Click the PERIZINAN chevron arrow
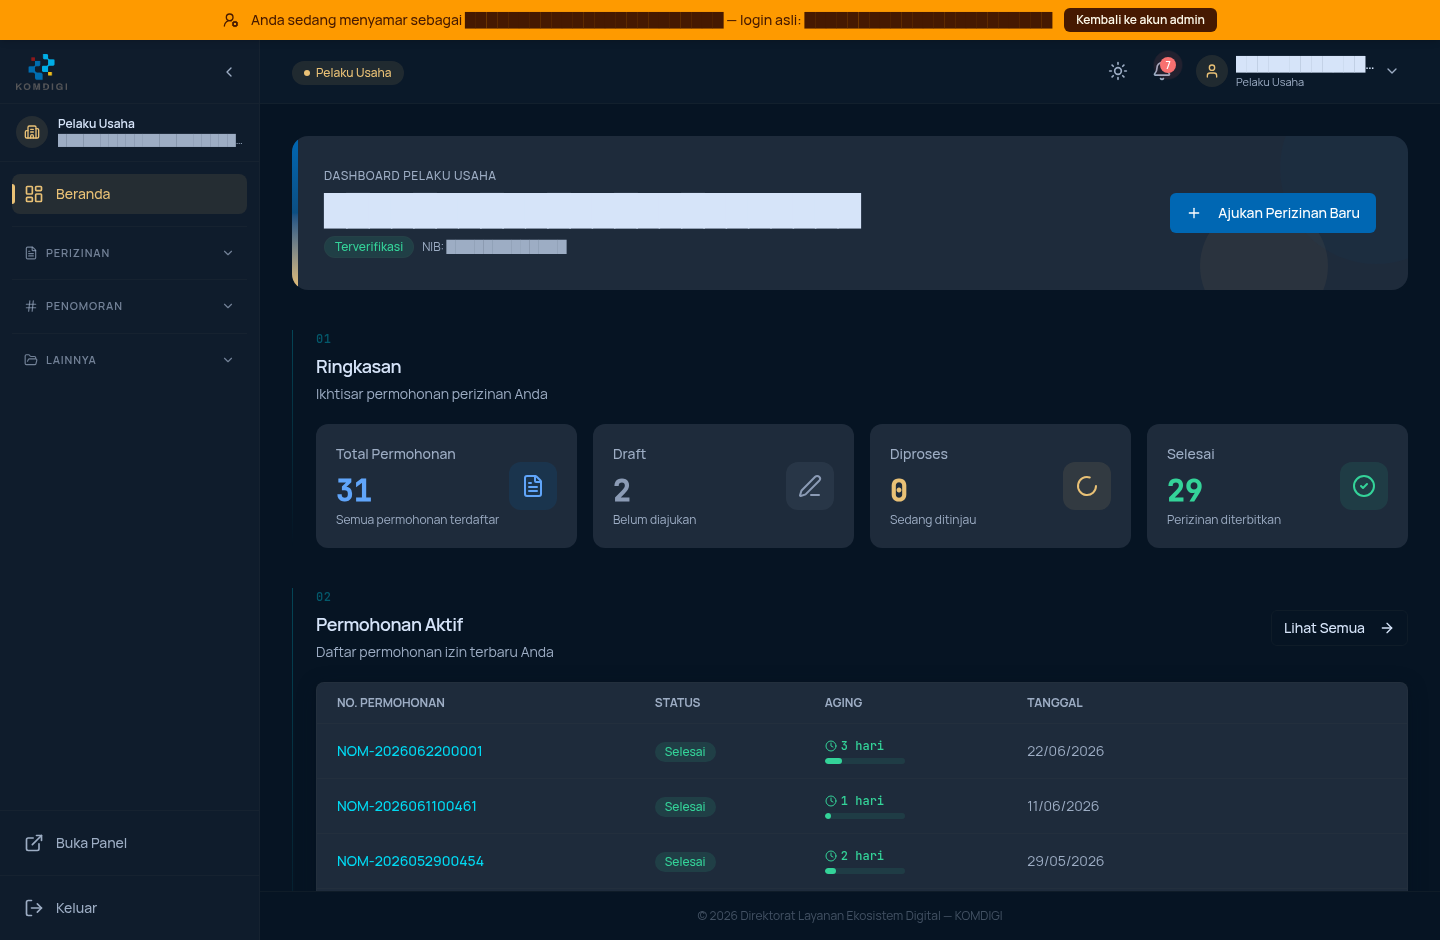 228,253
